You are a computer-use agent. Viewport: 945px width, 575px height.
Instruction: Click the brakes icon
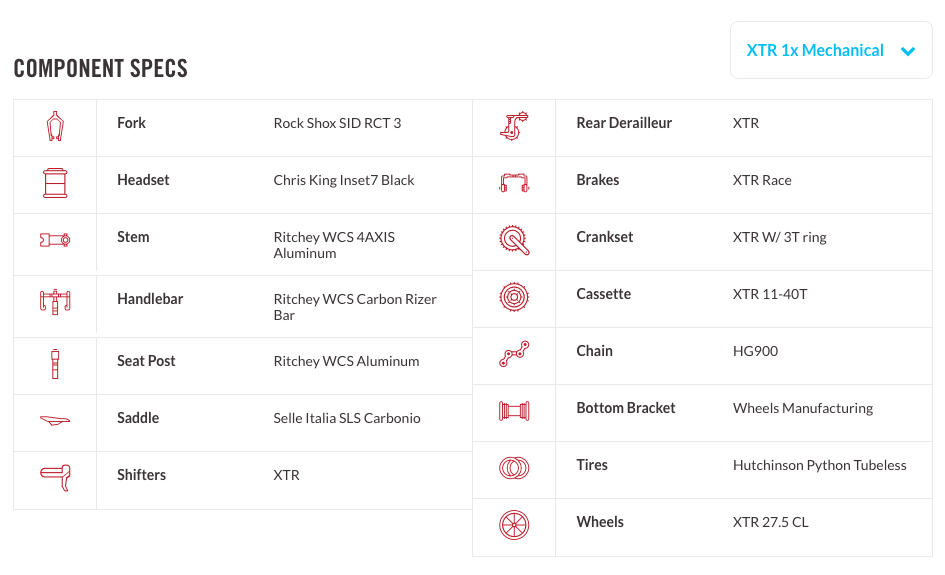click(514, 183)
